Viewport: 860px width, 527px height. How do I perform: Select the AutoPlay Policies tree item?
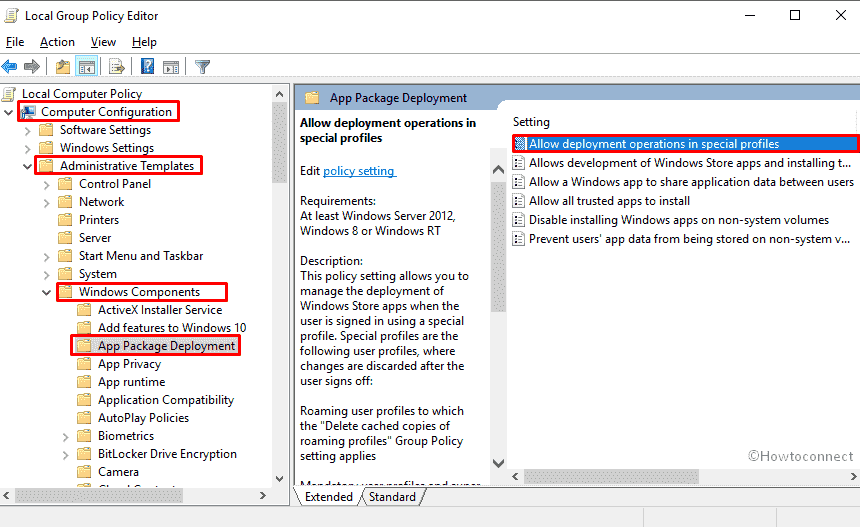coord(143,418)
